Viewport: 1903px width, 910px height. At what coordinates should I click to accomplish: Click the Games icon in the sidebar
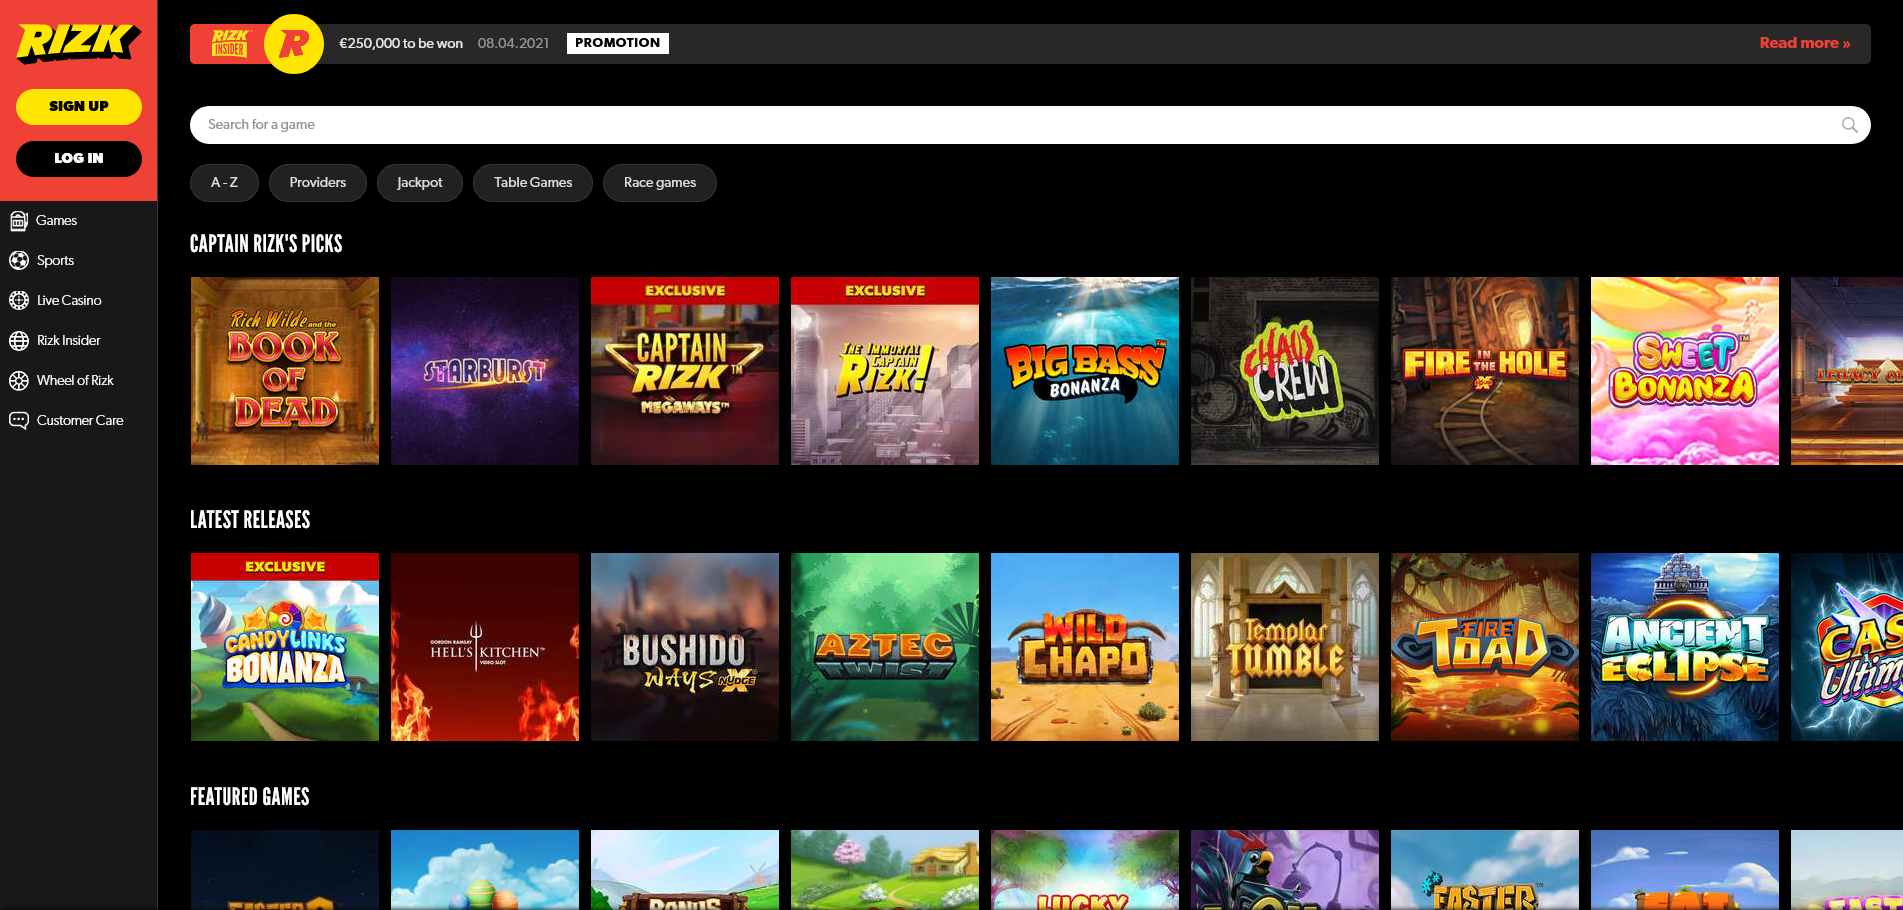pos(19,221)
